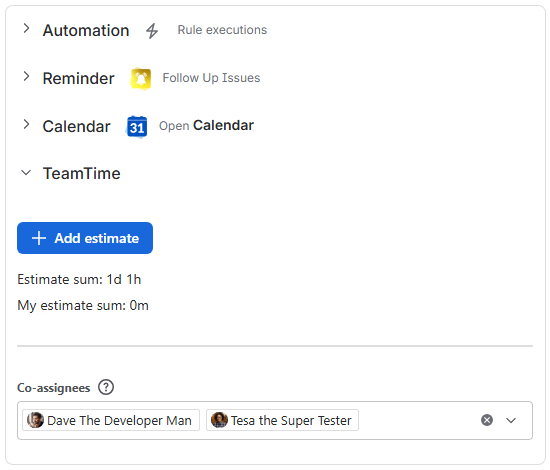Open Co-assignees help question mark icon
Screen dimensions: 550x470
106,387
